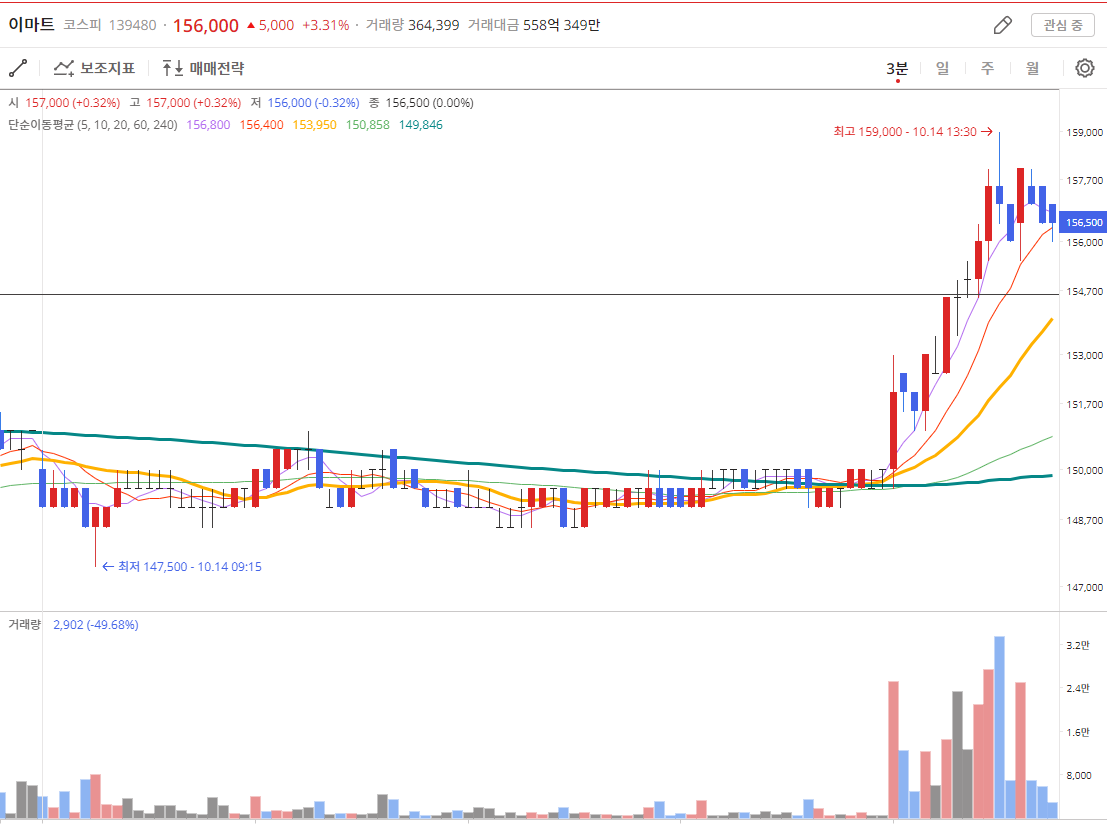Click the stock code 139480

(x=133, y=25)
